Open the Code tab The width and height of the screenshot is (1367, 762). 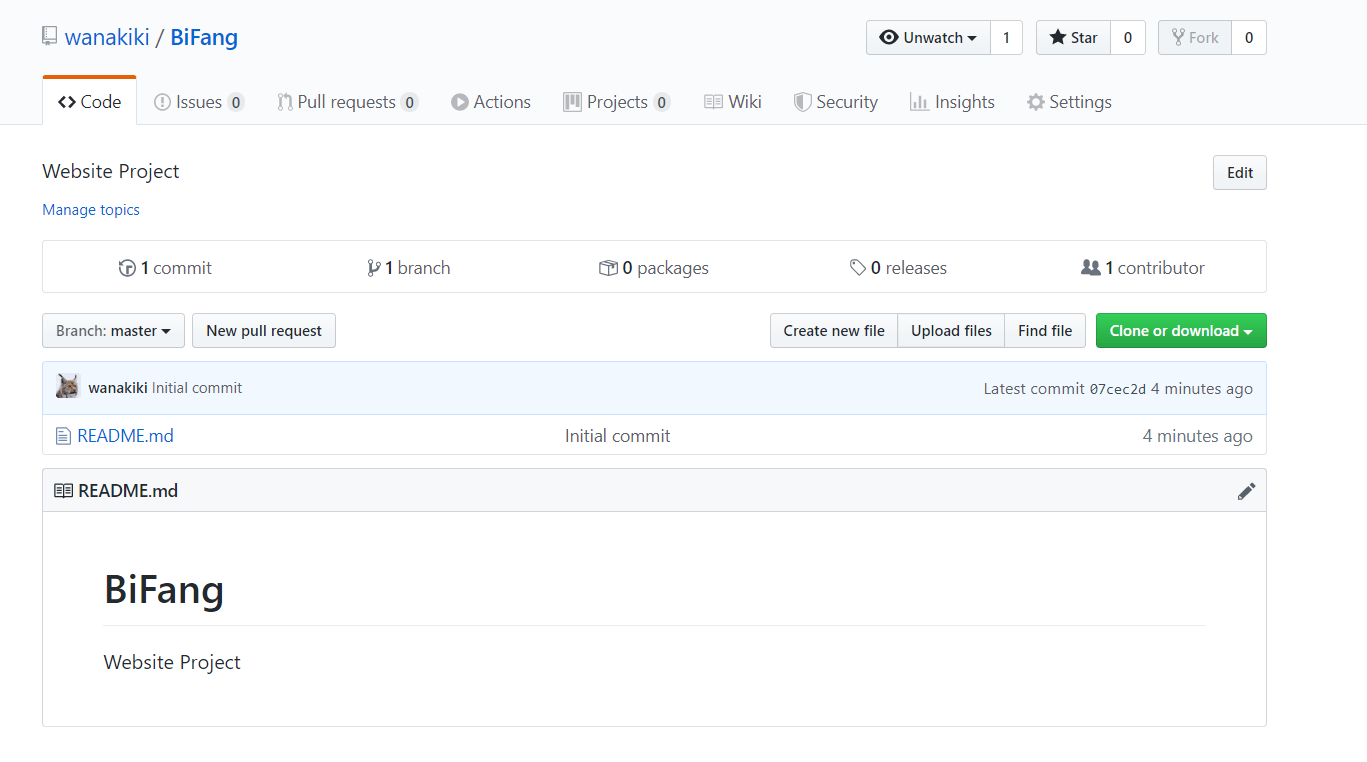(x=89, y=102)
